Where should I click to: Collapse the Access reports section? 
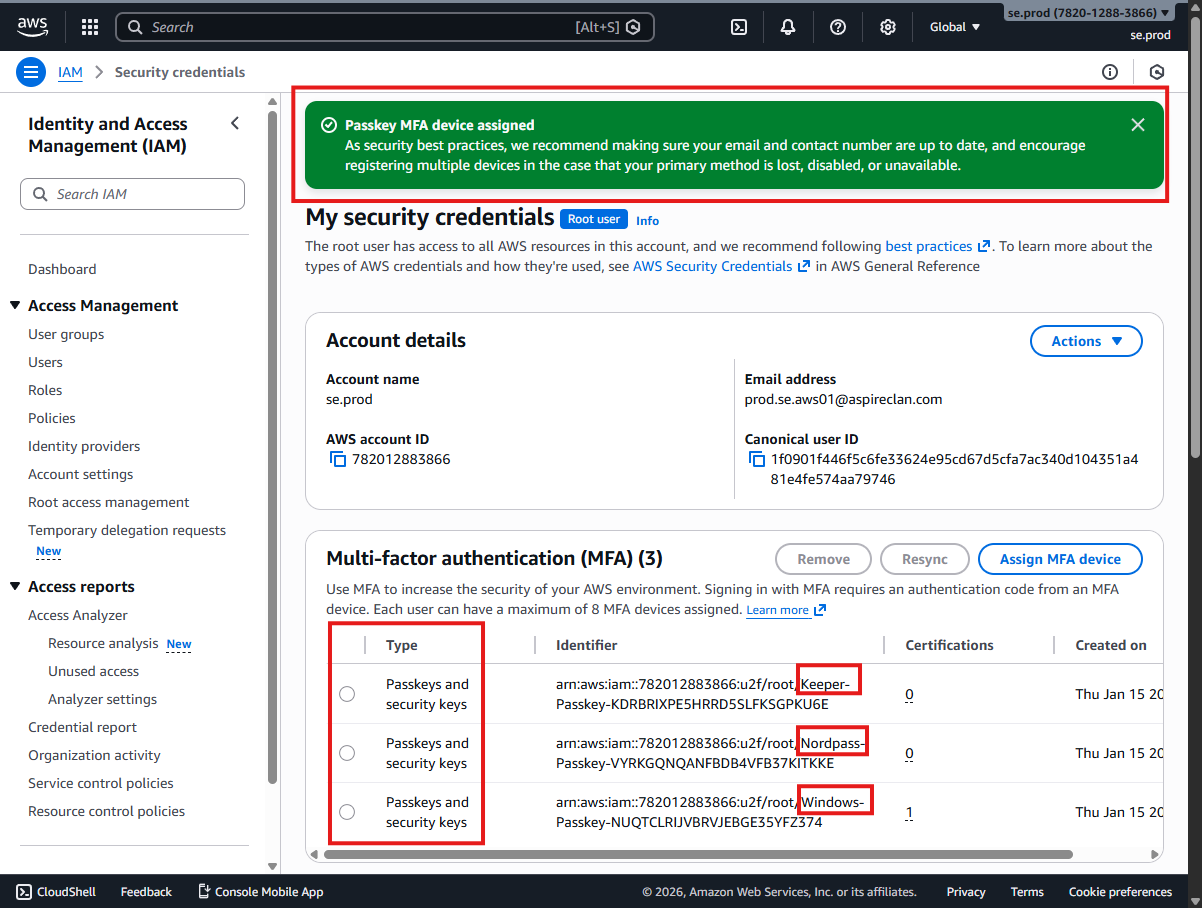15,586
